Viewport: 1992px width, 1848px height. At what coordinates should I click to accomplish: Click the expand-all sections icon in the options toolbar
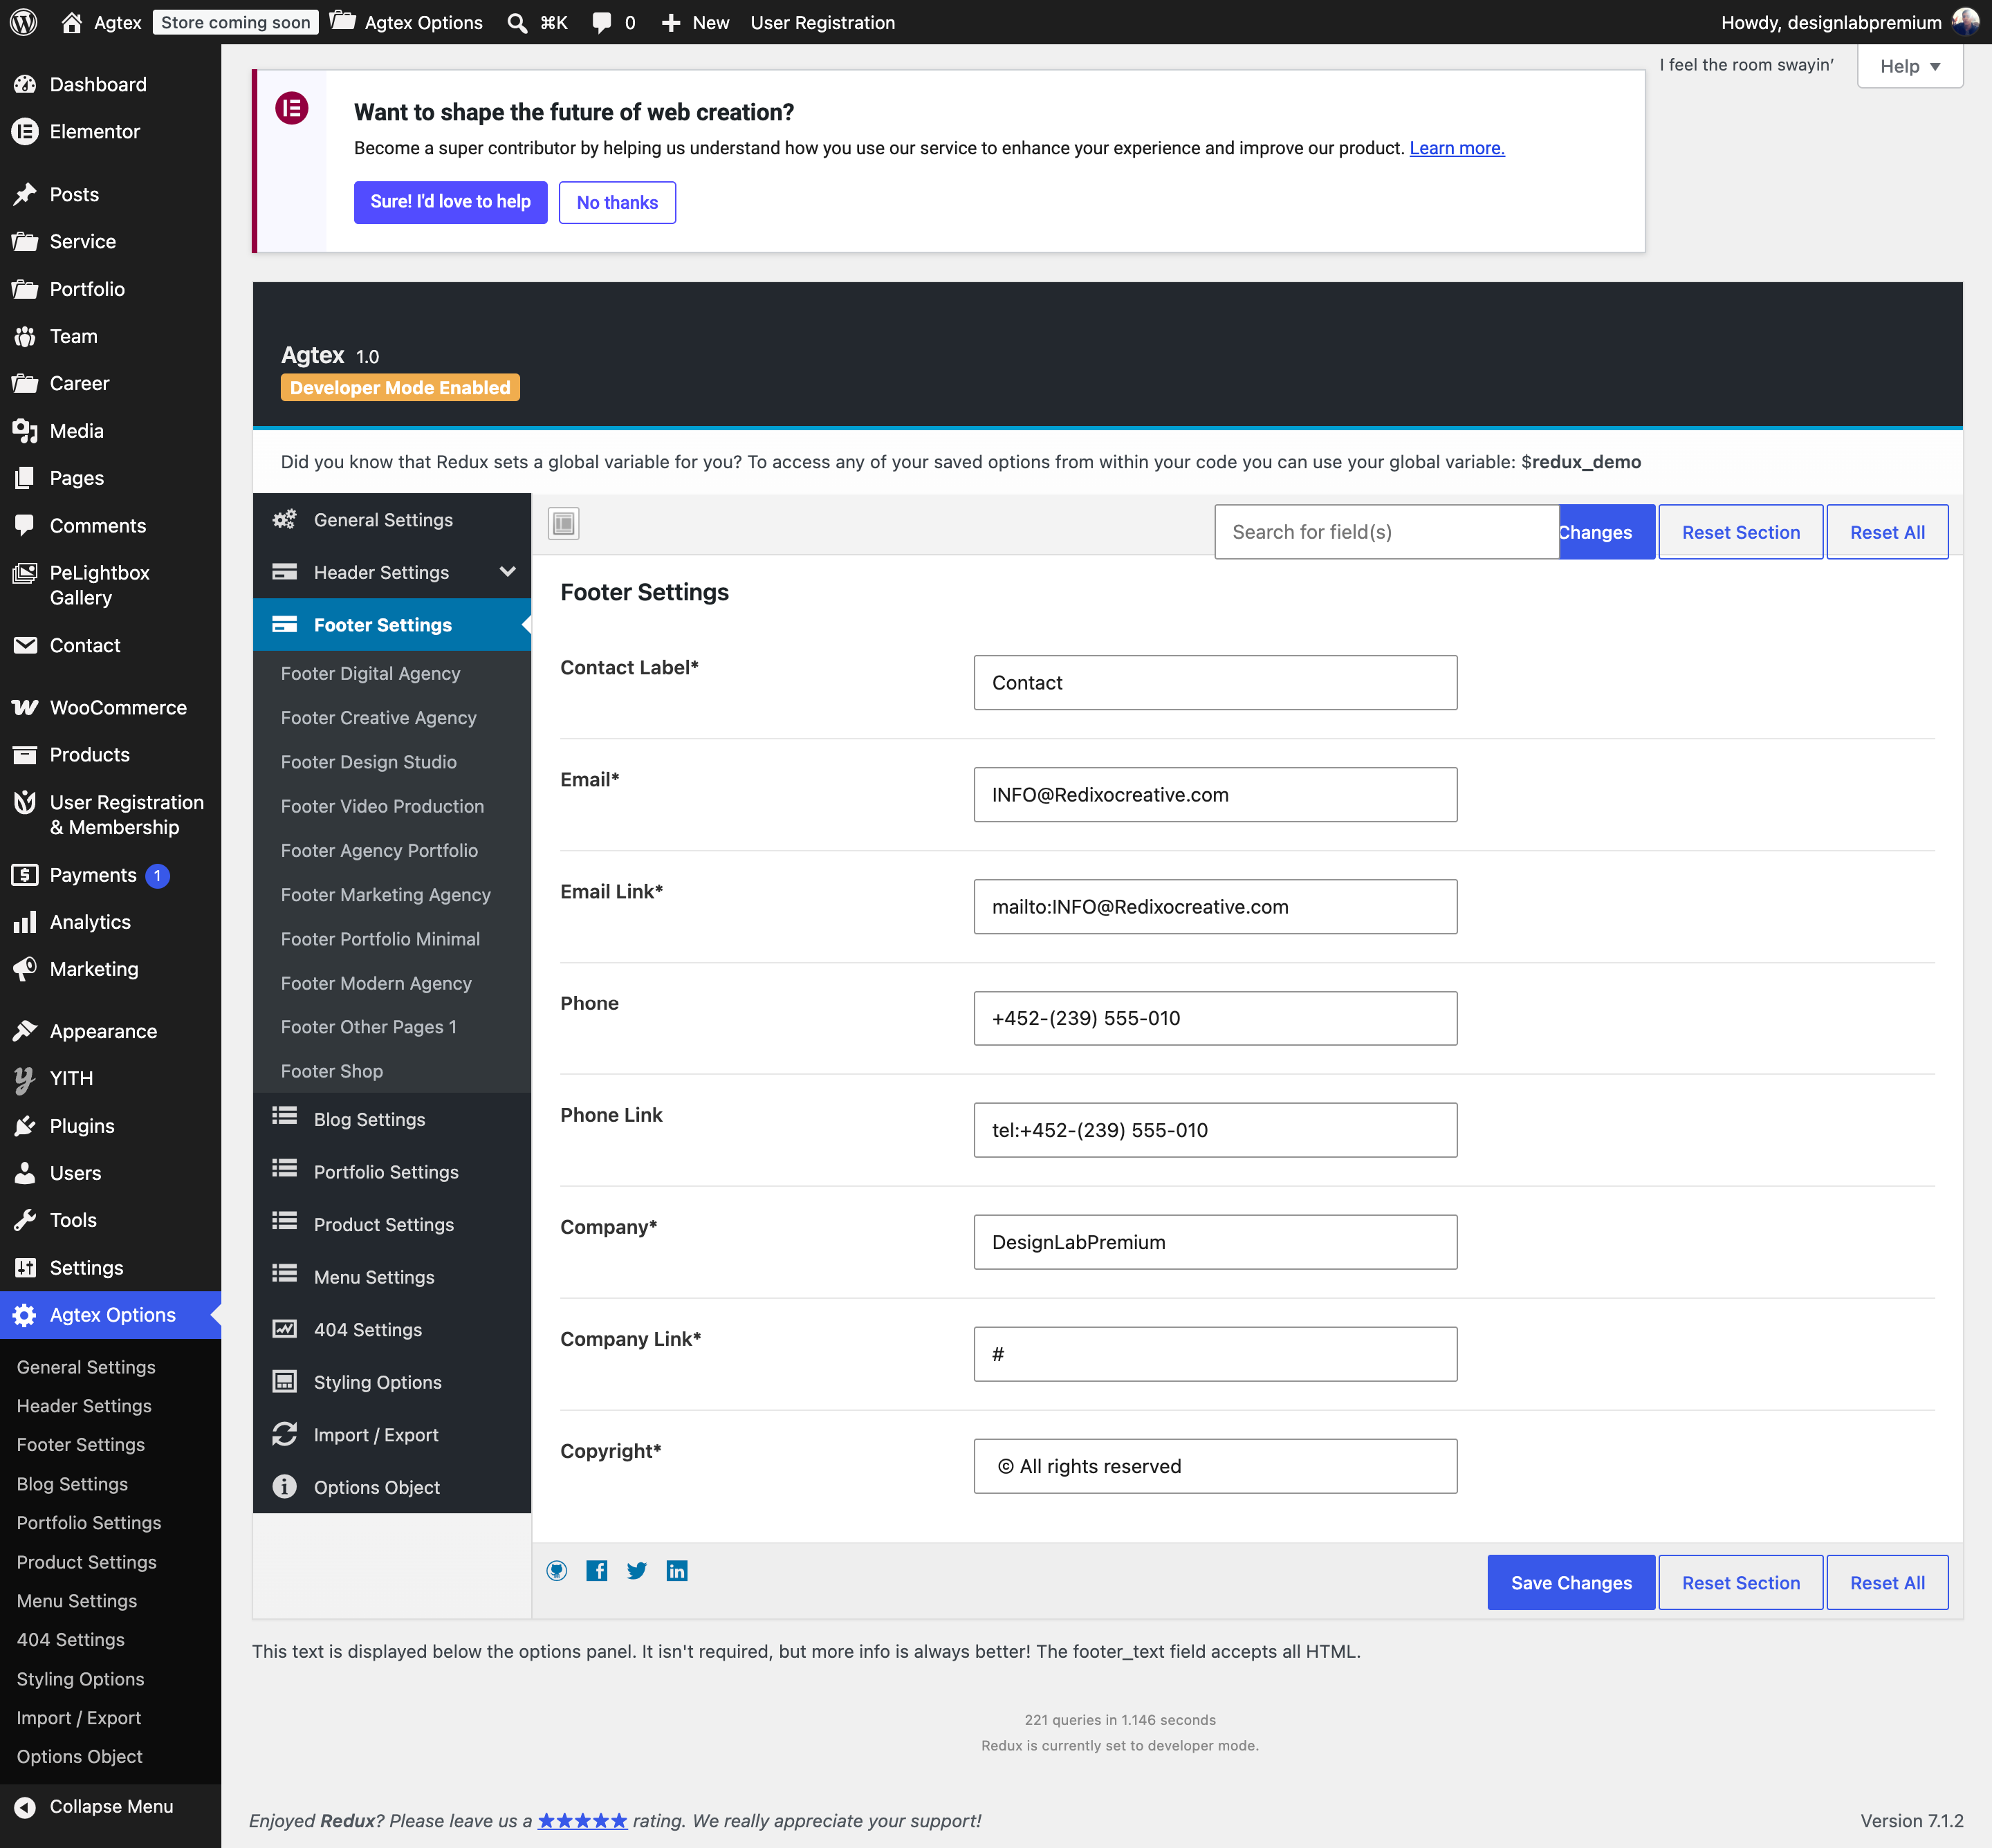[x=563, y=523]
